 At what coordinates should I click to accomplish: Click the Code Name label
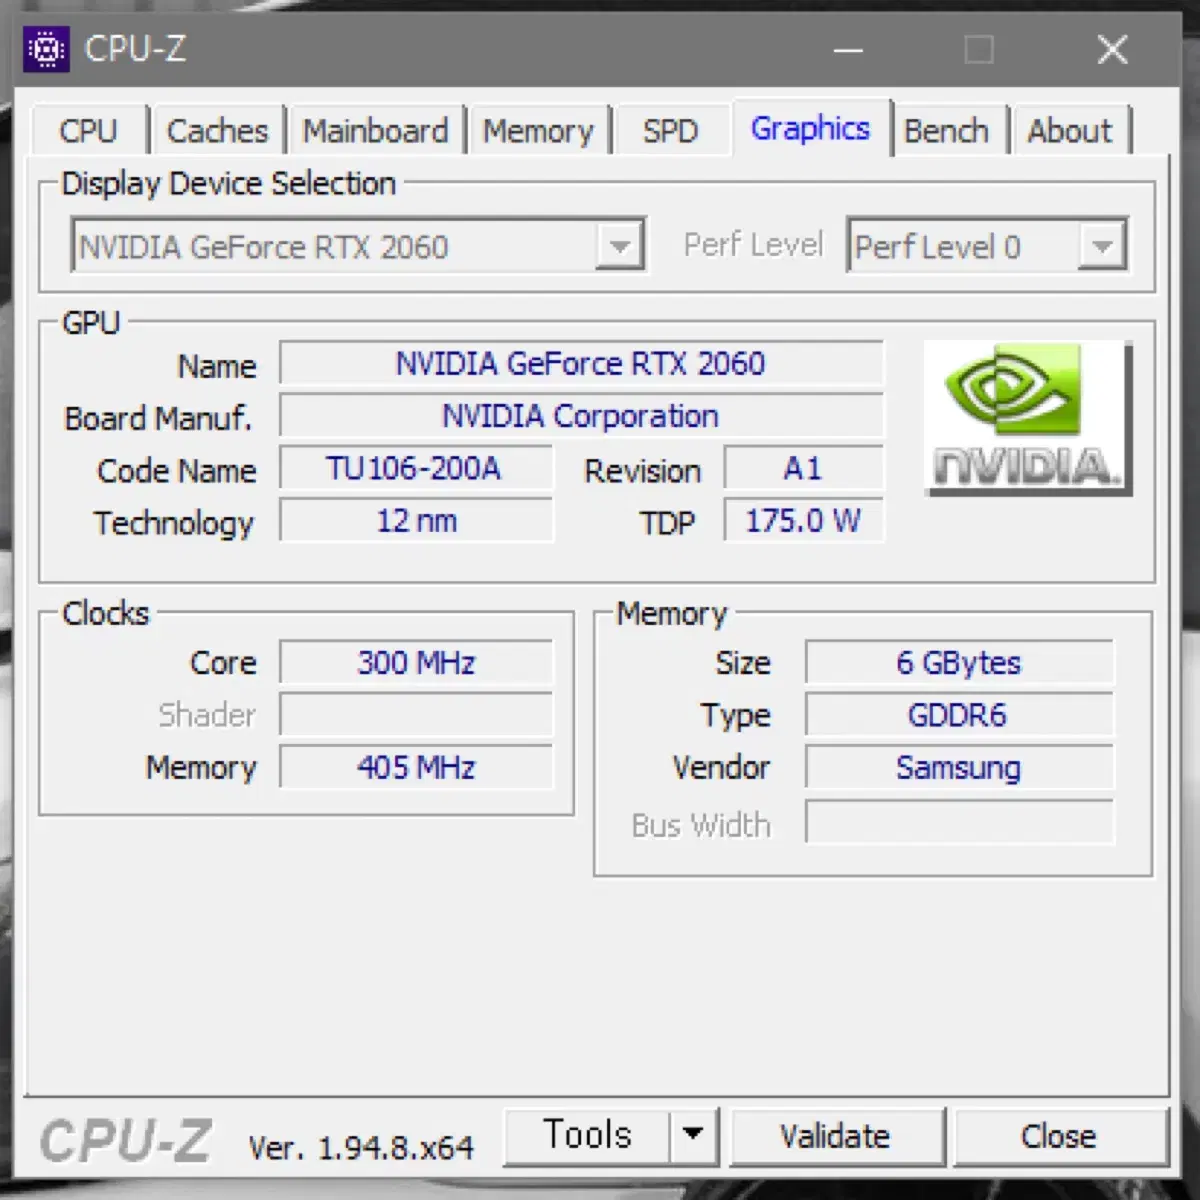[x=176, y=471]
